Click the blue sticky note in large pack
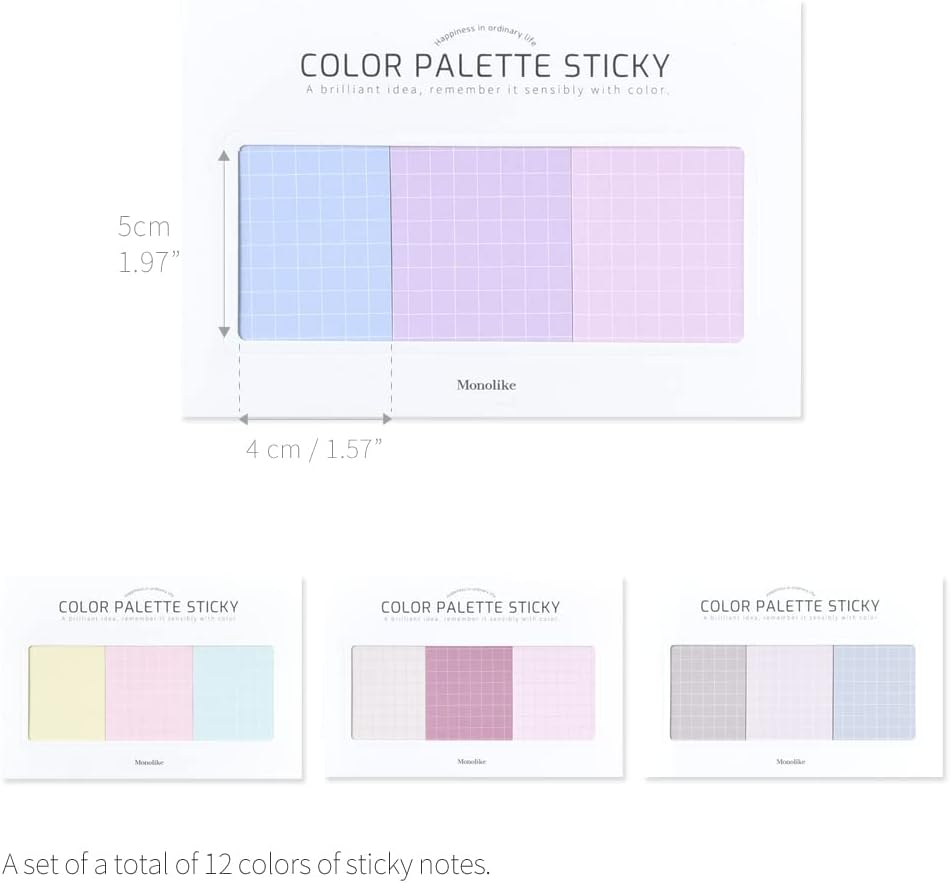 point(315,243)
